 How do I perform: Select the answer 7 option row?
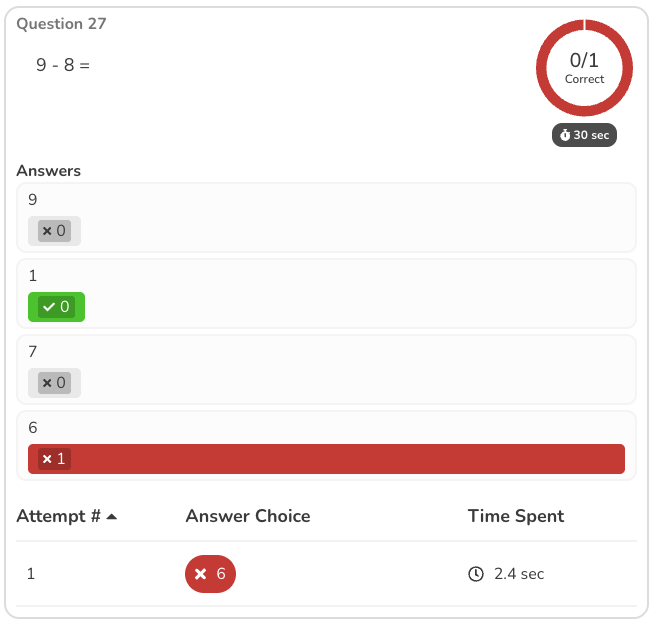pos(326,369)
